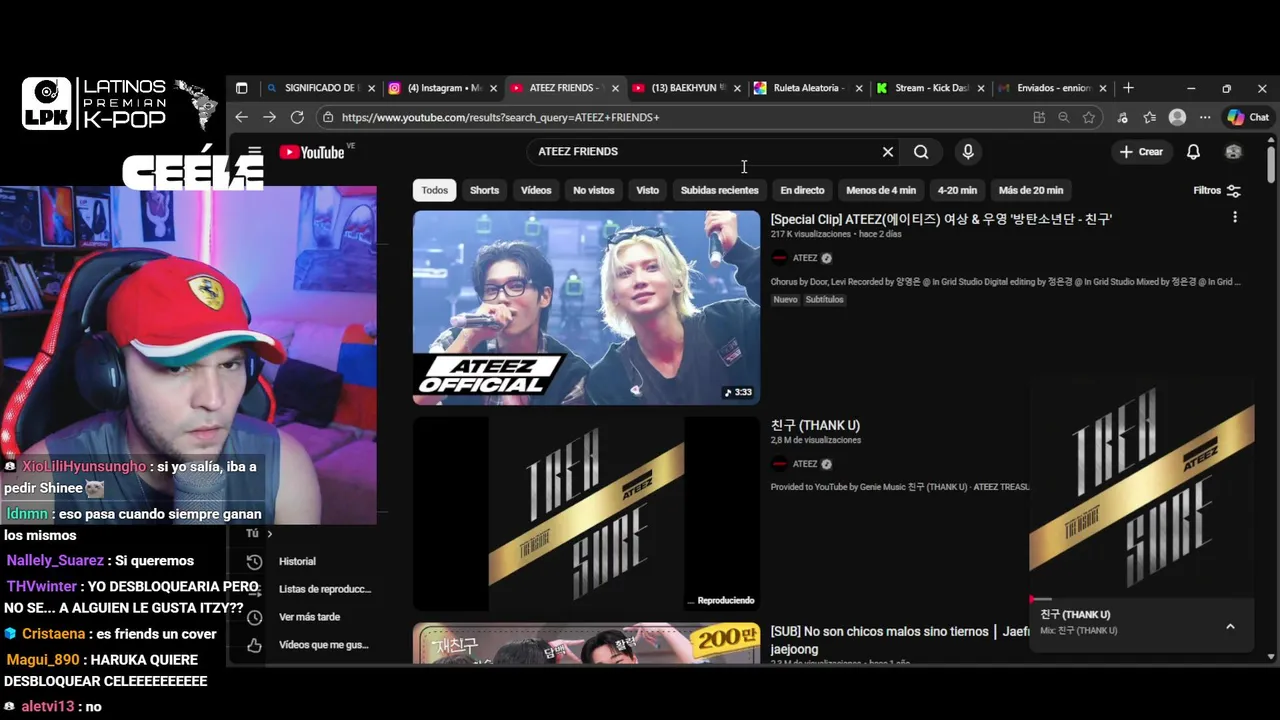This screenshot has width=1280, height=720.
Task: Open a new browser tab with plus
Action: [x=1128, y=88]
